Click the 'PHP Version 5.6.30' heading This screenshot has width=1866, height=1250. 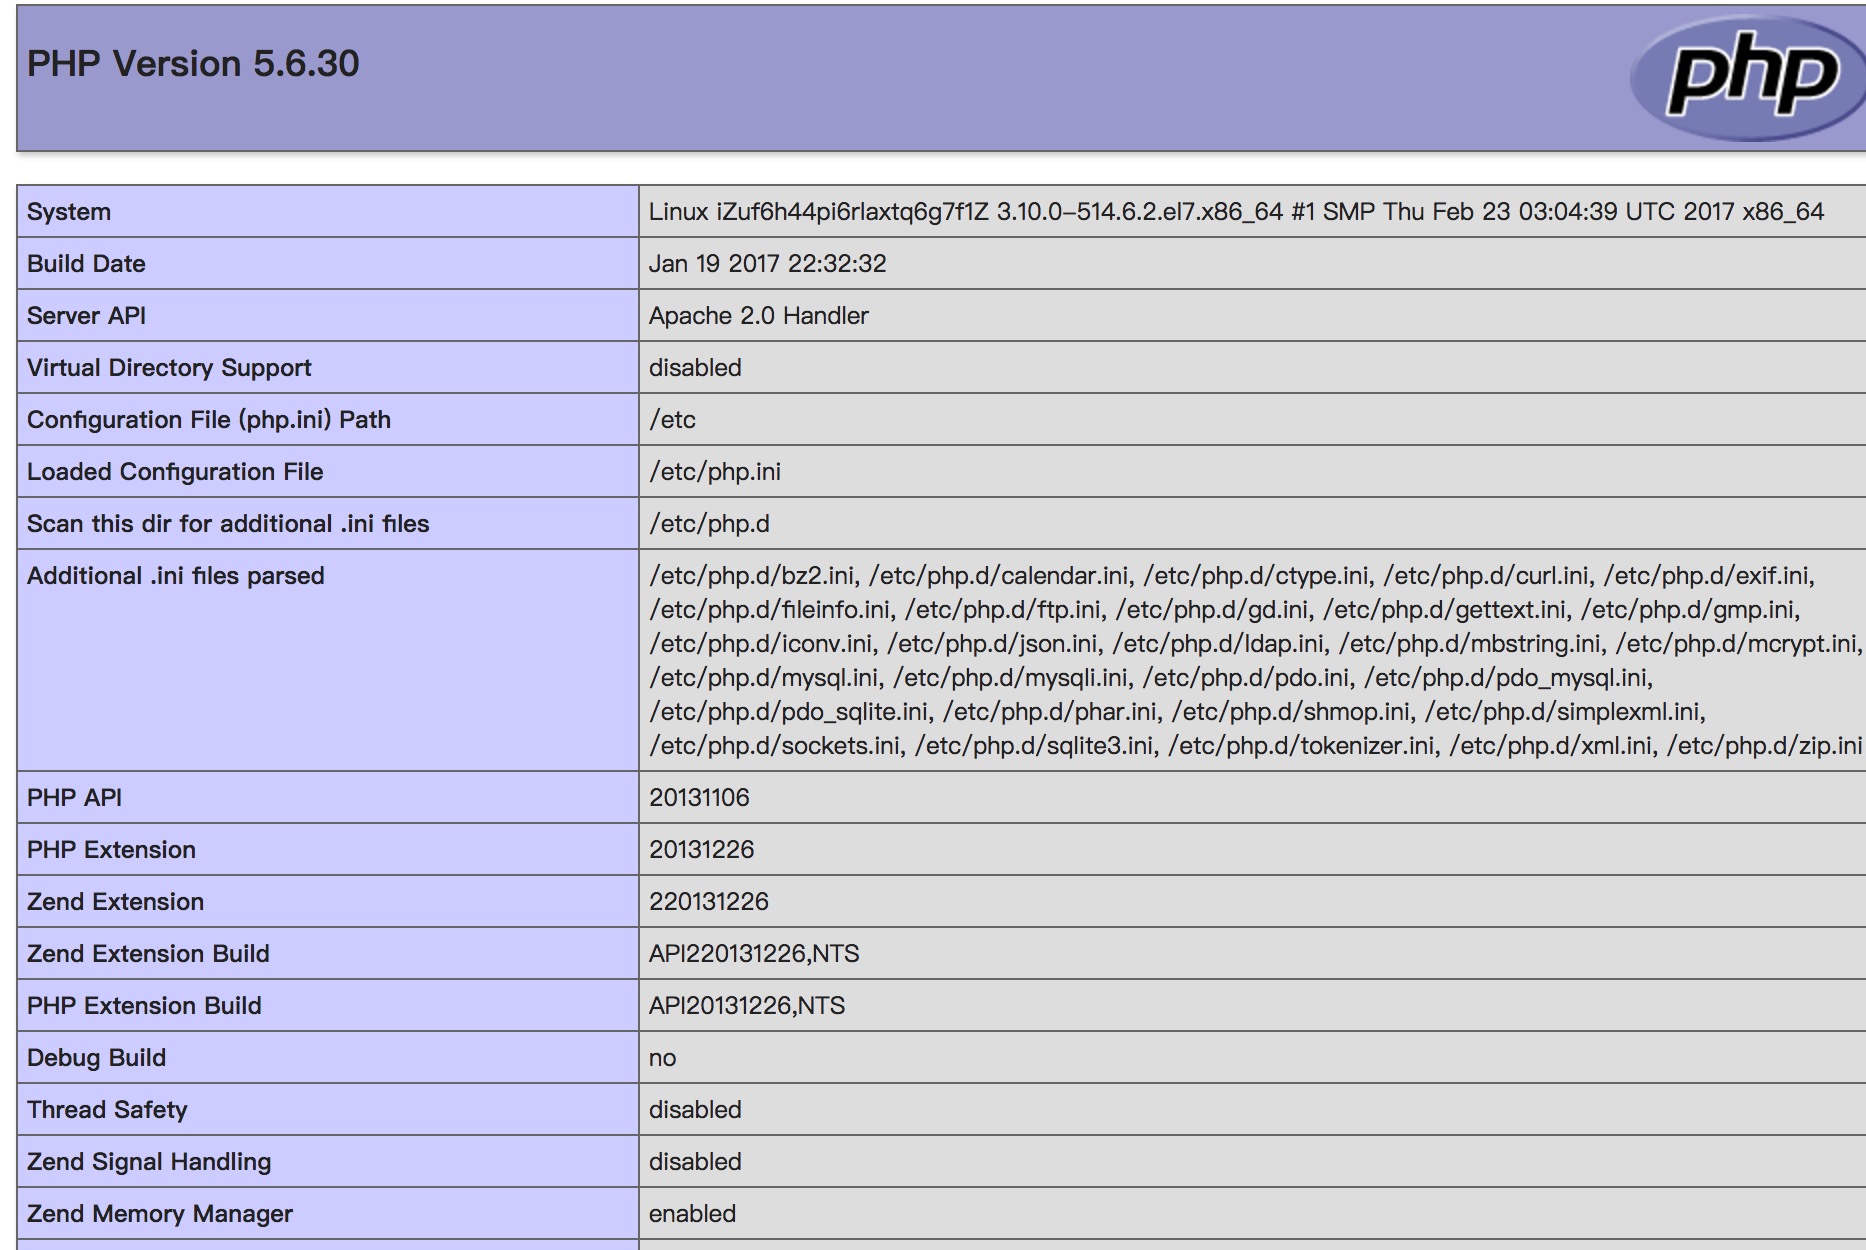[193, 64]
